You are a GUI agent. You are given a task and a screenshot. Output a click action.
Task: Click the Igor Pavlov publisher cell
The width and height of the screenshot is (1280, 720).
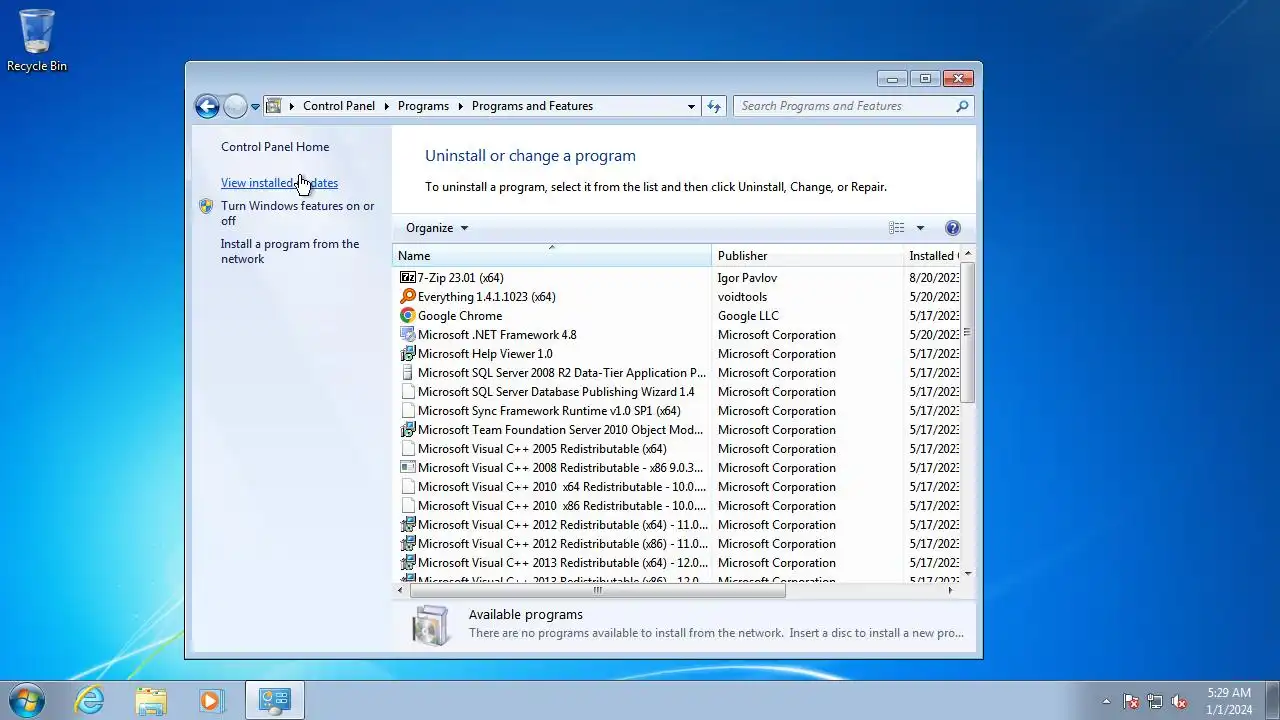click(x=747, y=277)
